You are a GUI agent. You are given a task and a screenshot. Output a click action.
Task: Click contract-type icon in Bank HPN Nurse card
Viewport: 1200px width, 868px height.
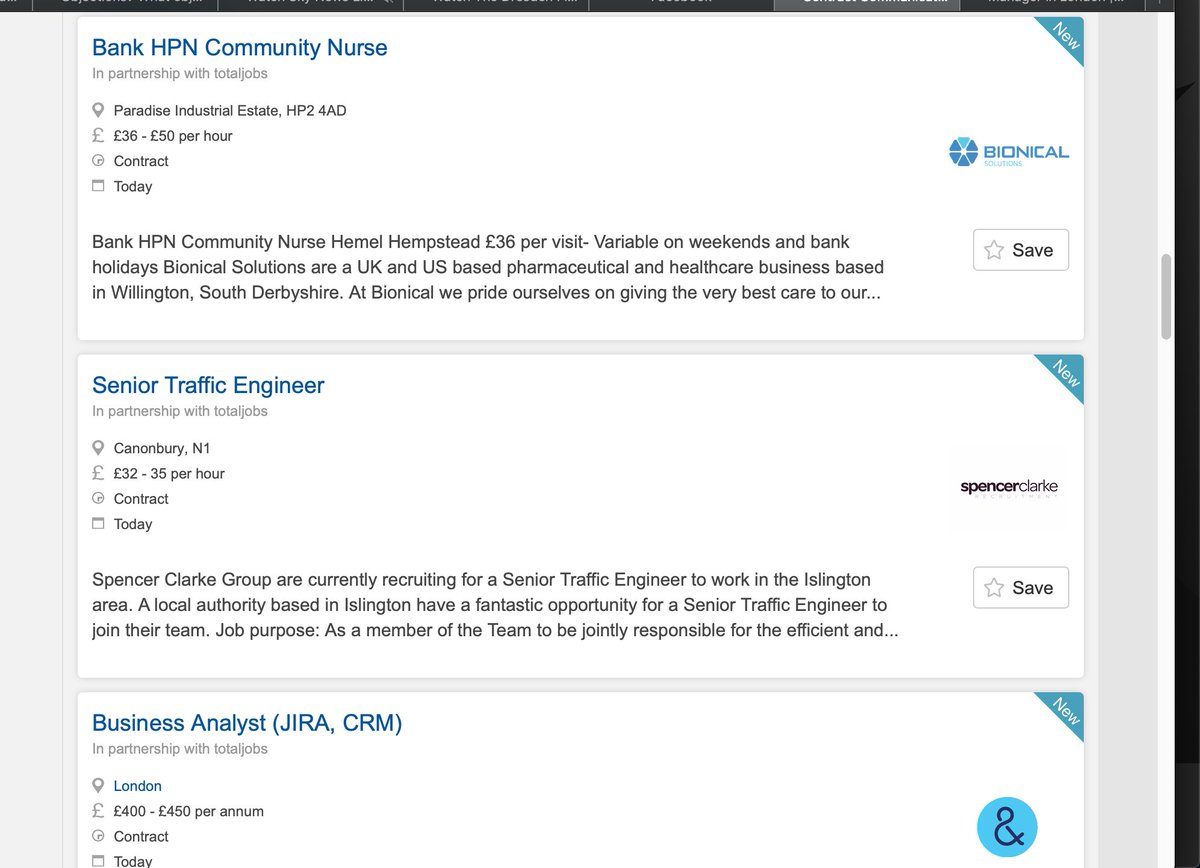point(98,161)
